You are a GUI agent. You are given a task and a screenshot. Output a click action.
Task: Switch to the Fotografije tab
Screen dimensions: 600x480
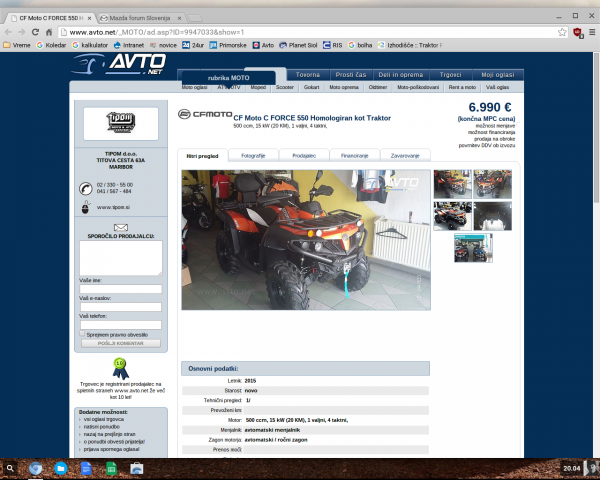(x=254, y=156)
